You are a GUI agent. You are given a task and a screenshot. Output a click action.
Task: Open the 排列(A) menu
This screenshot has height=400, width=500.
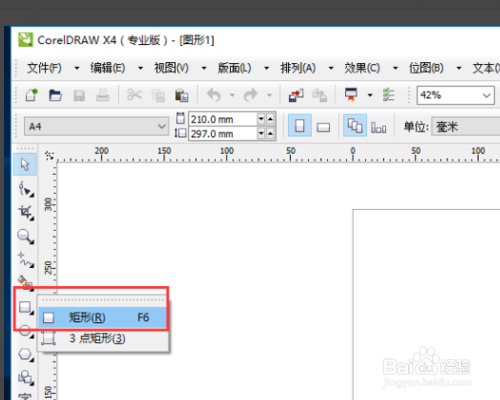(298, 68)
